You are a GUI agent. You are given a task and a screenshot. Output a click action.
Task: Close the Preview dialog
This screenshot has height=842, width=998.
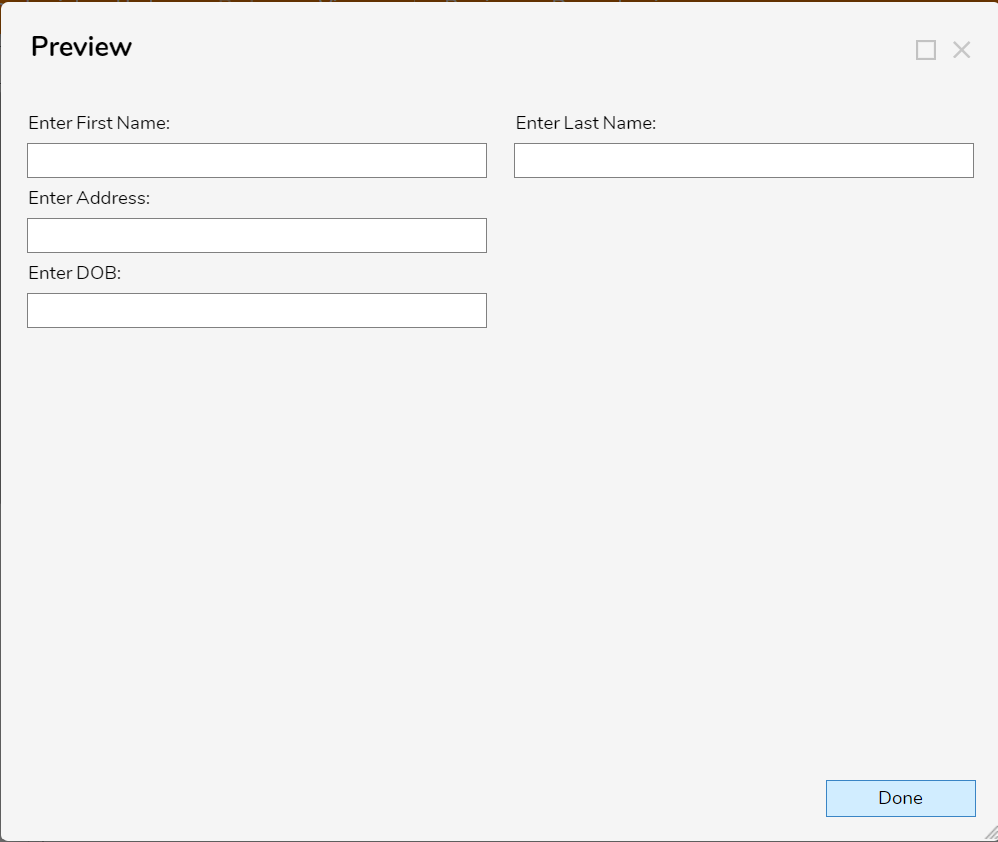tap(962, 50)
